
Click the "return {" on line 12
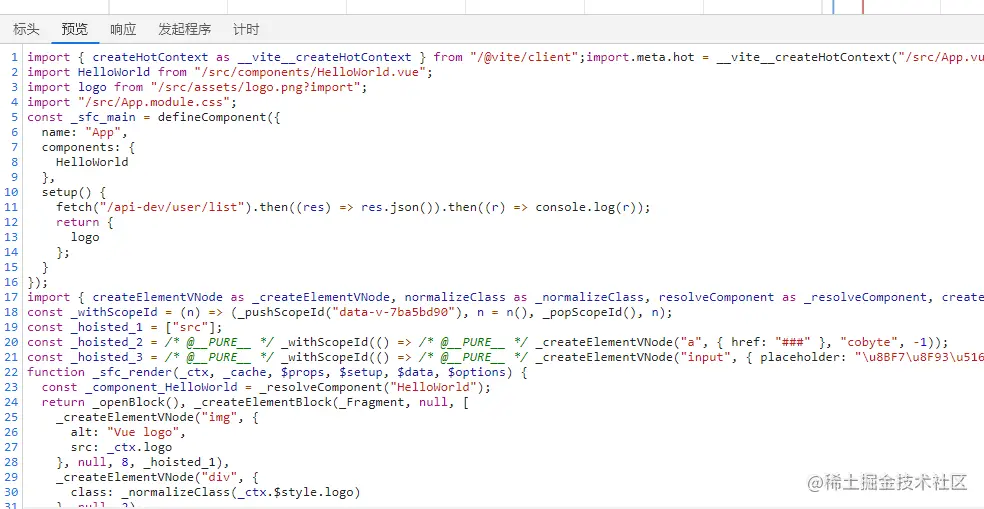coord(85,222)
